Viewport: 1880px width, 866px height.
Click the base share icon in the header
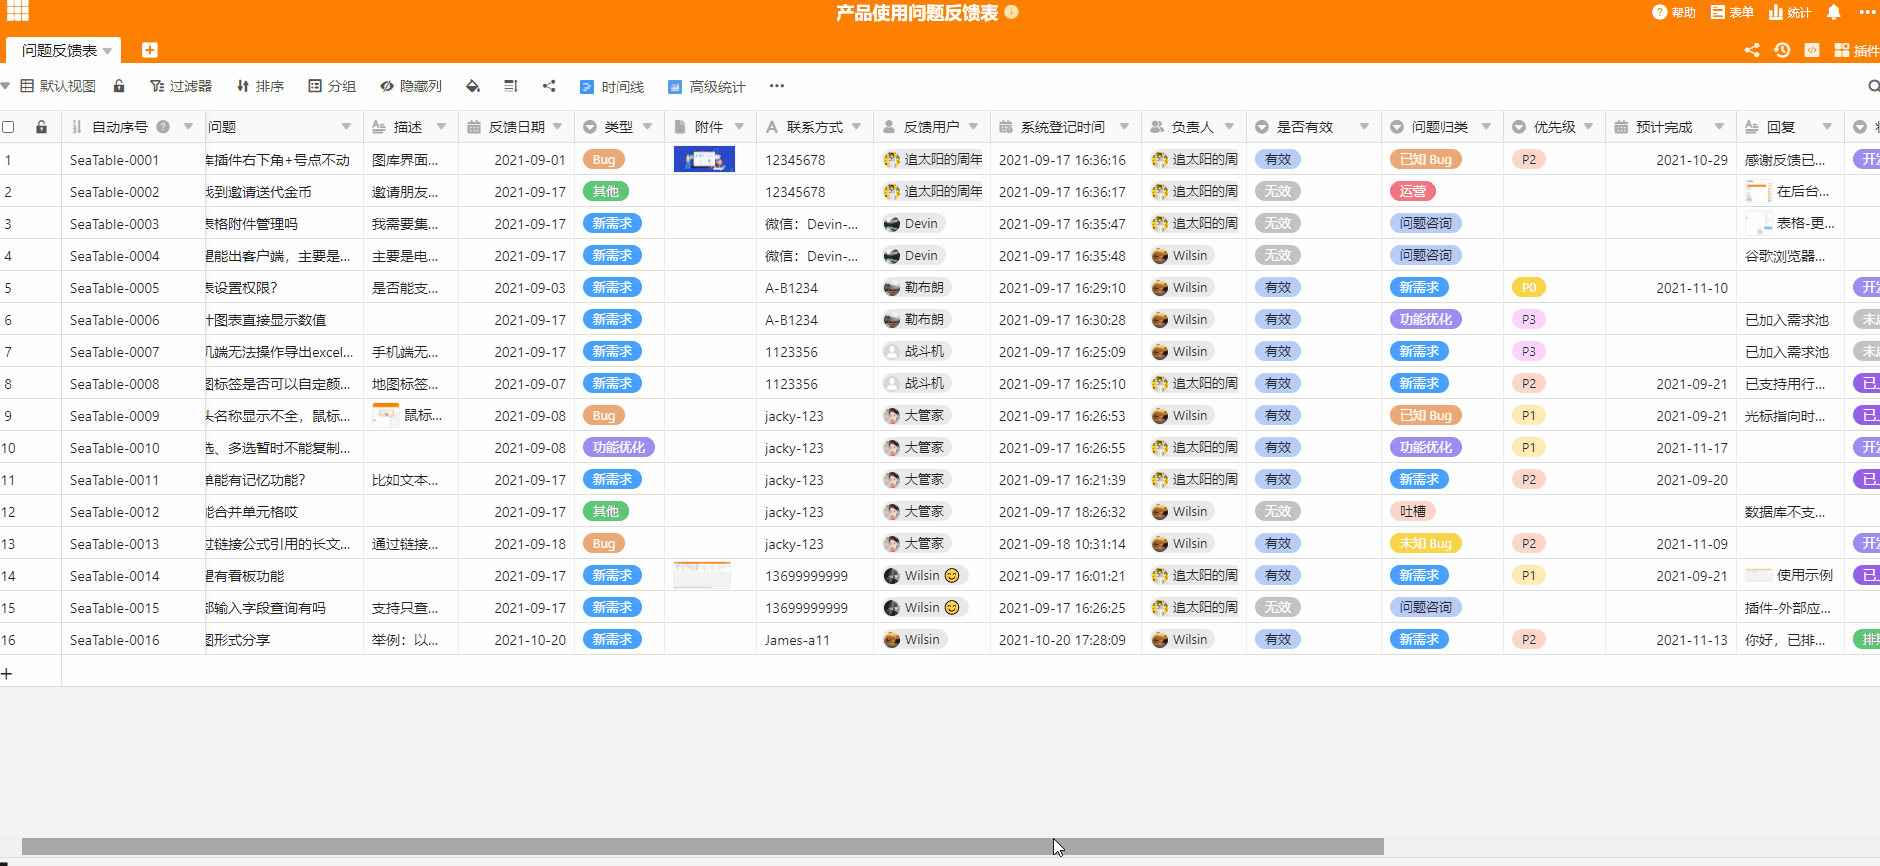[1752, 50]
